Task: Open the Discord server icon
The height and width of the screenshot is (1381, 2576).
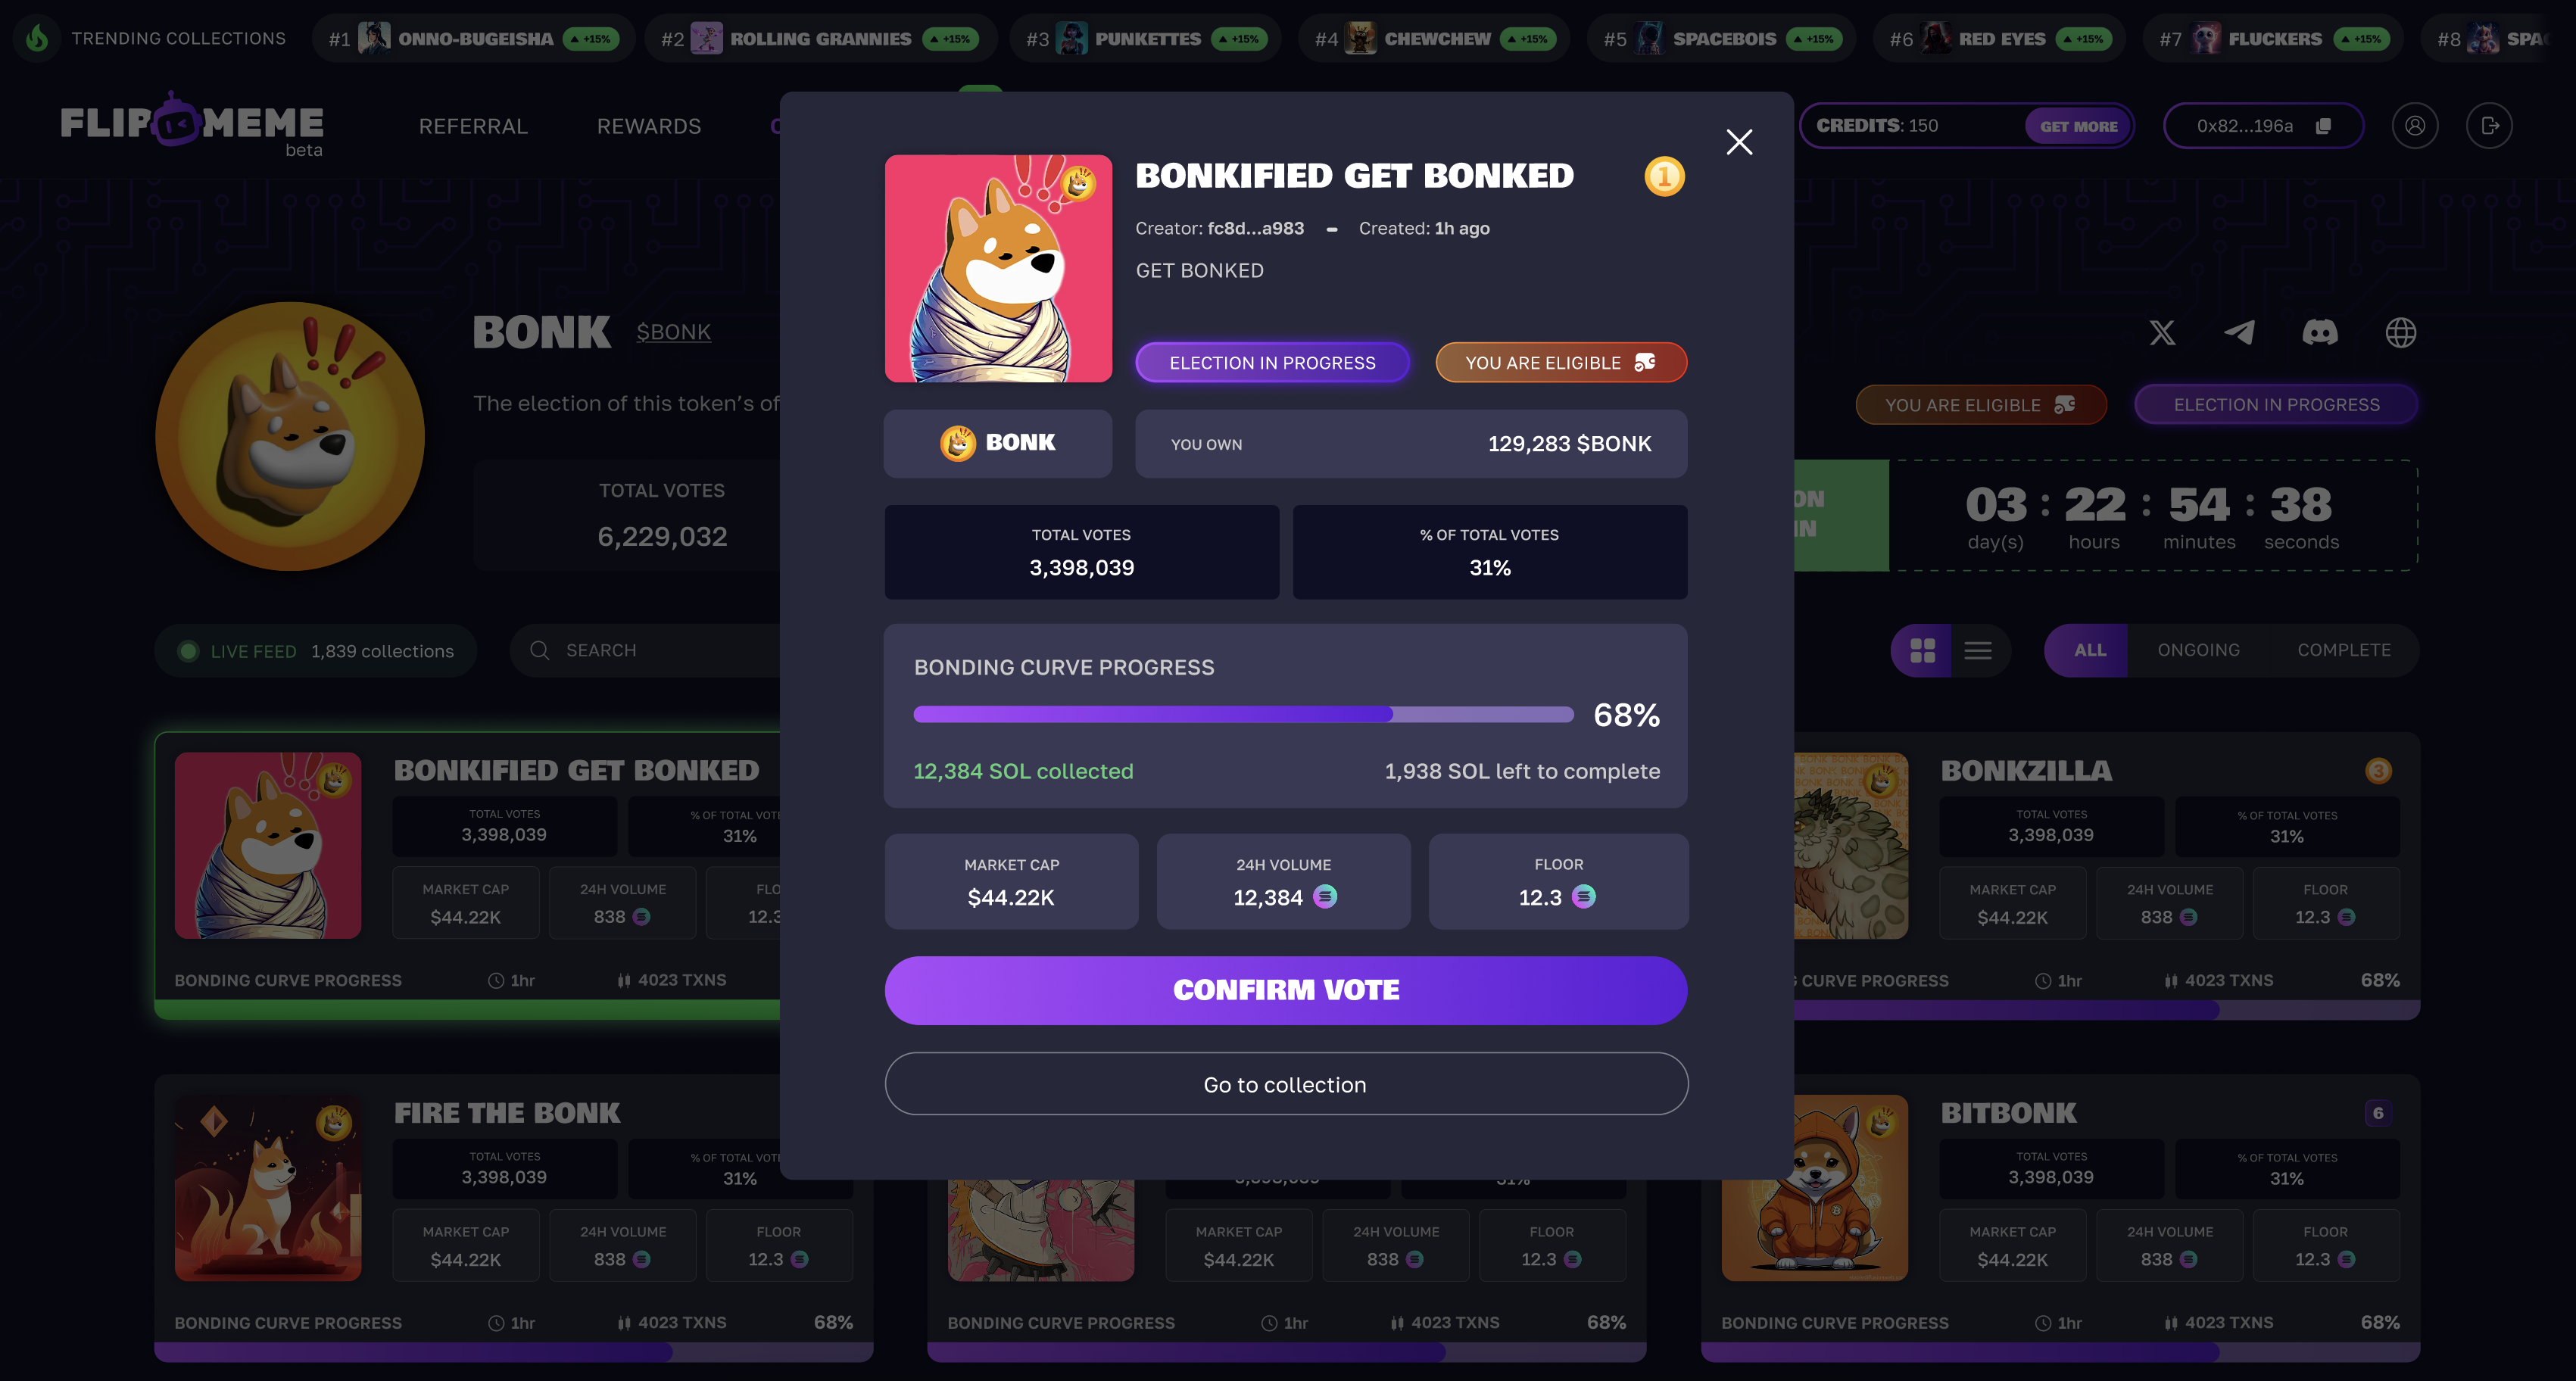Action: click(x=2320, y=333)
